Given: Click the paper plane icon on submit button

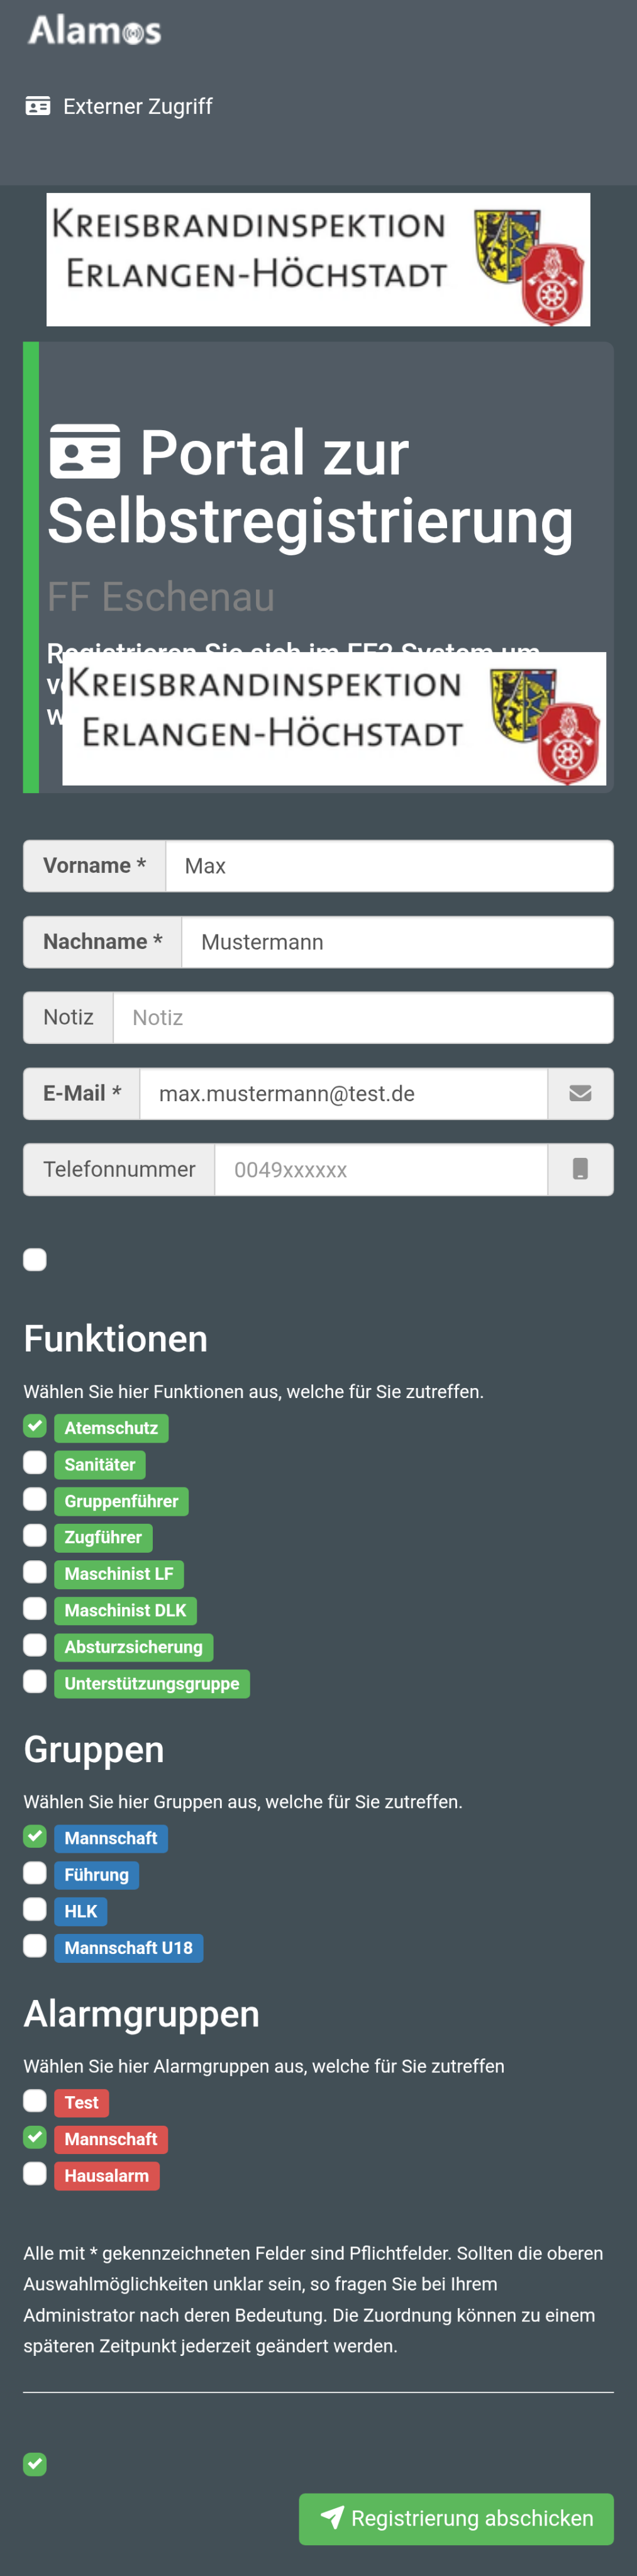Looking at the screenshot, I should tap(332, 2517).
